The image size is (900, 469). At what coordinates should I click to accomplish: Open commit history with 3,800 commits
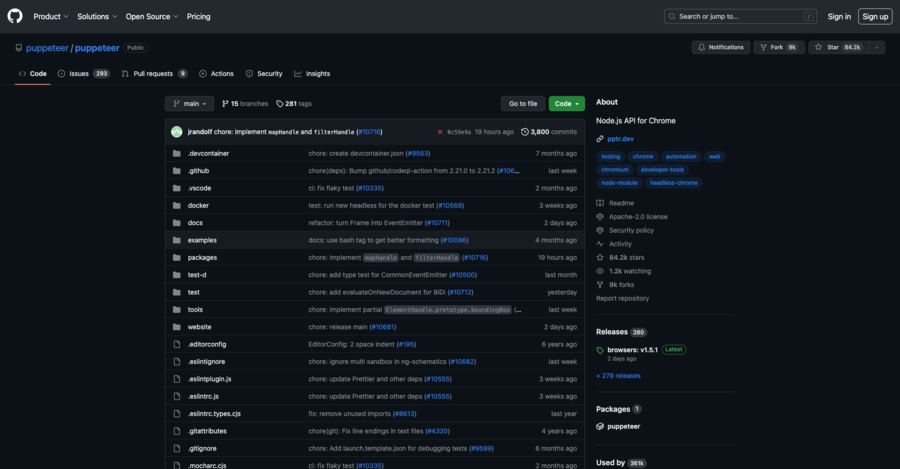[x=549, y=131]
